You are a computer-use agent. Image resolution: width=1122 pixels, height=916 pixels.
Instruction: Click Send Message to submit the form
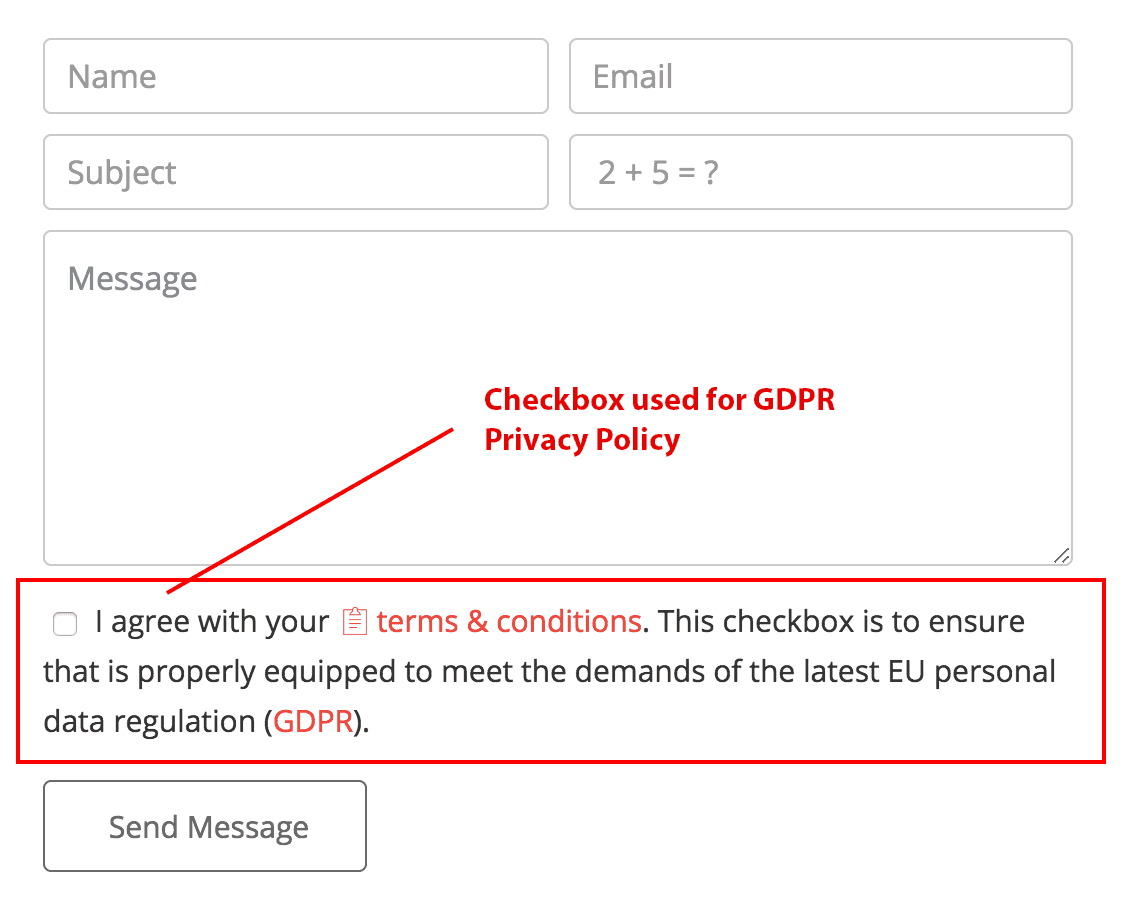pos(204,826)
